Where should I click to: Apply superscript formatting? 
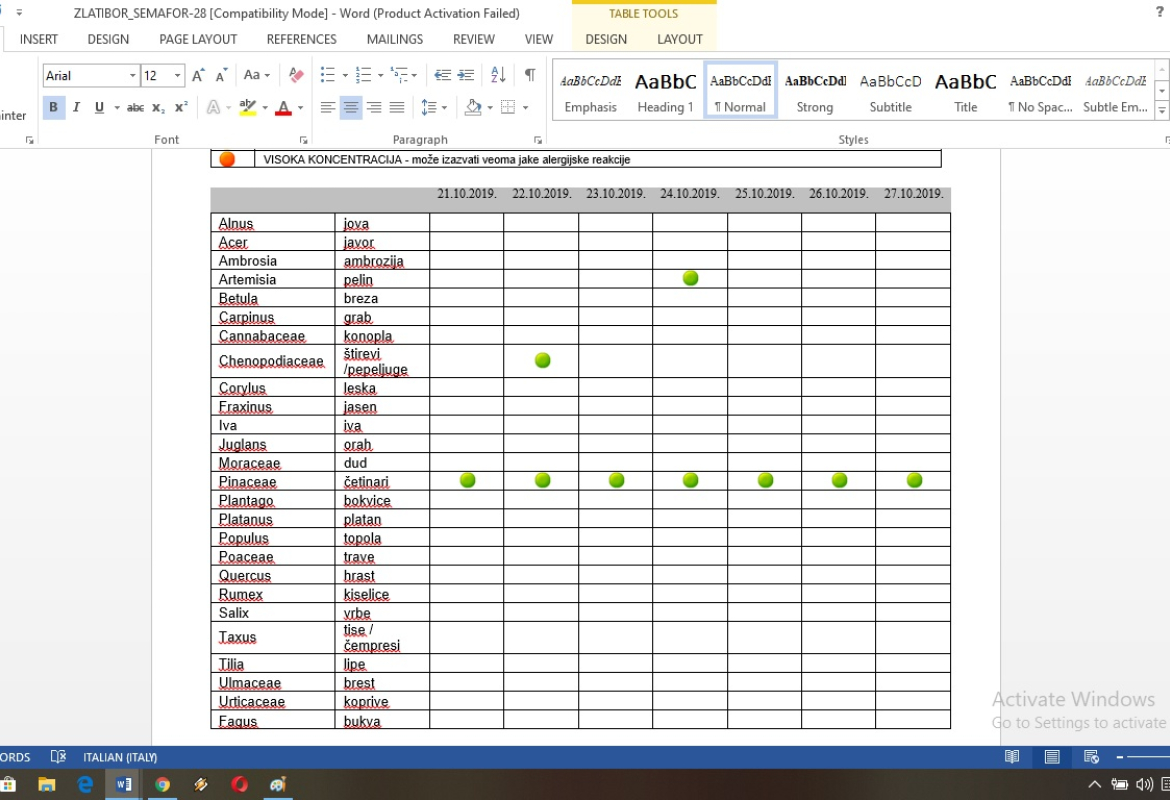181,107
